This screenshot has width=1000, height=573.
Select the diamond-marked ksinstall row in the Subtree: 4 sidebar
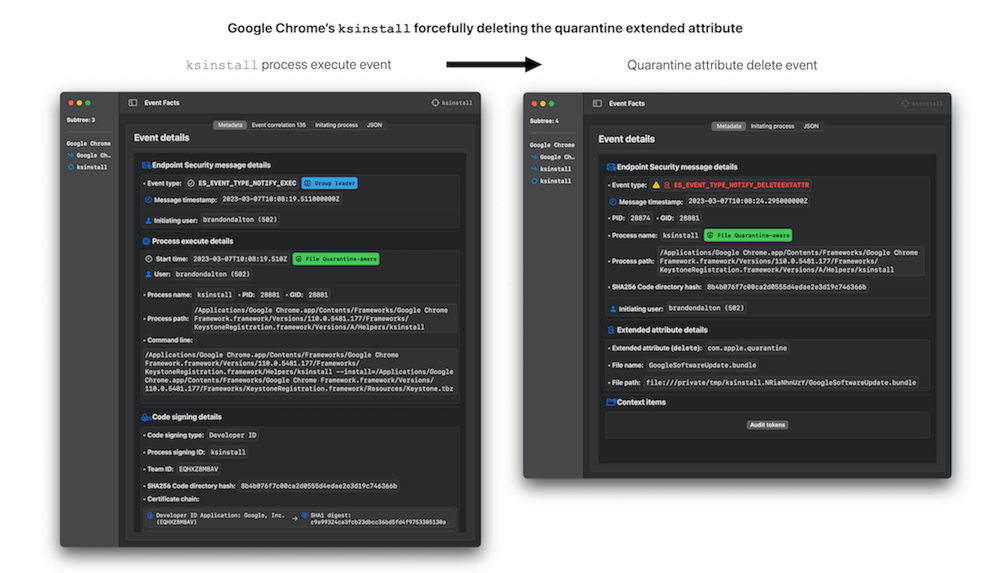551,181
